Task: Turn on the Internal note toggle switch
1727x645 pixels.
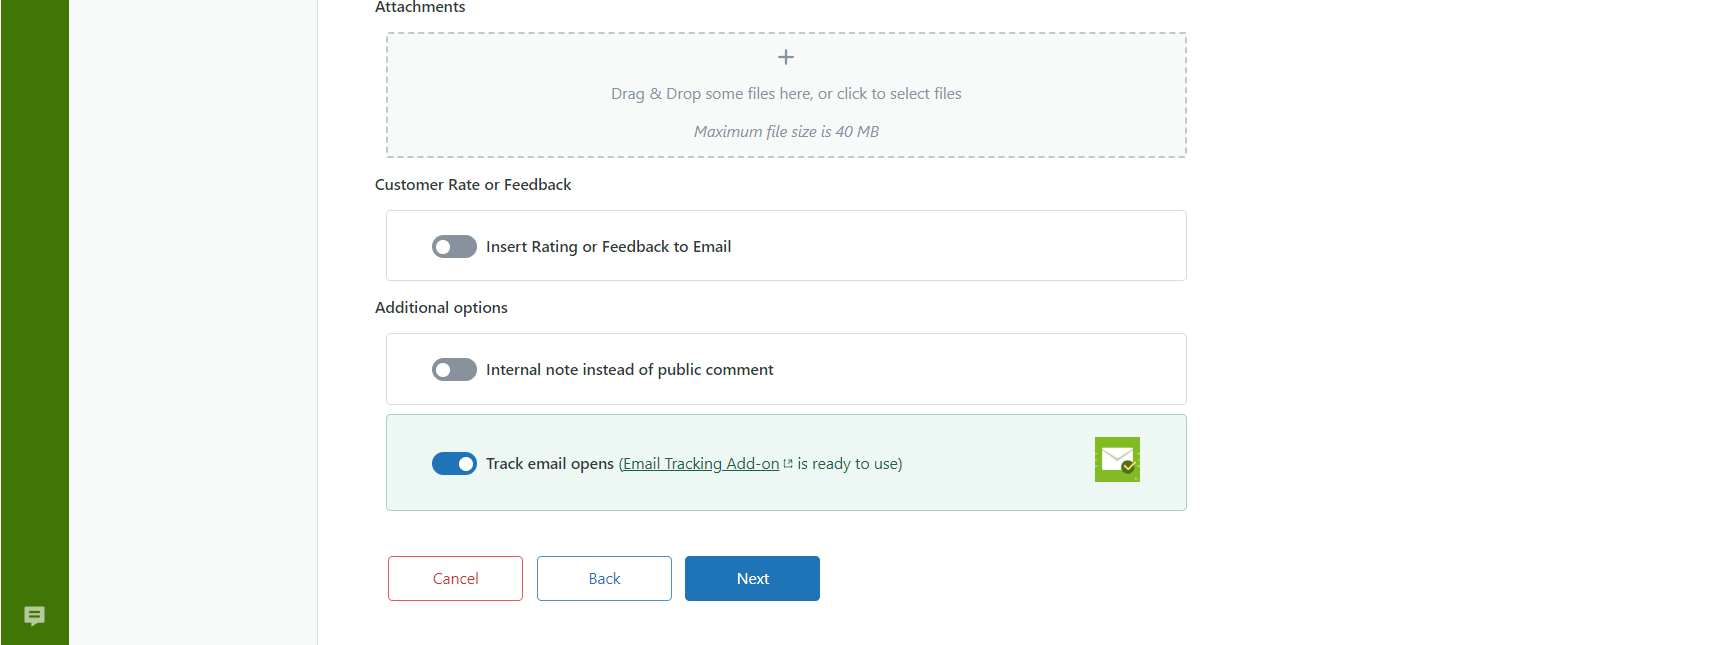Action: (454, 370)
